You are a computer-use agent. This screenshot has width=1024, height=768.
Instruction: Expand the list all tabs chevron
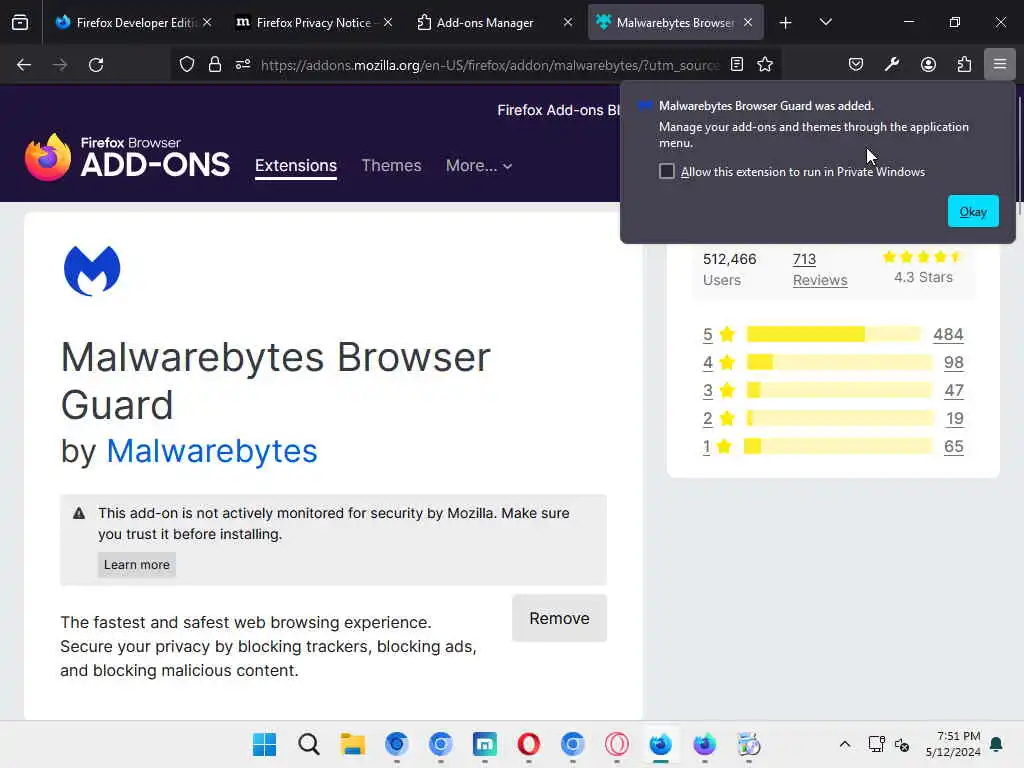pos(825,22)
